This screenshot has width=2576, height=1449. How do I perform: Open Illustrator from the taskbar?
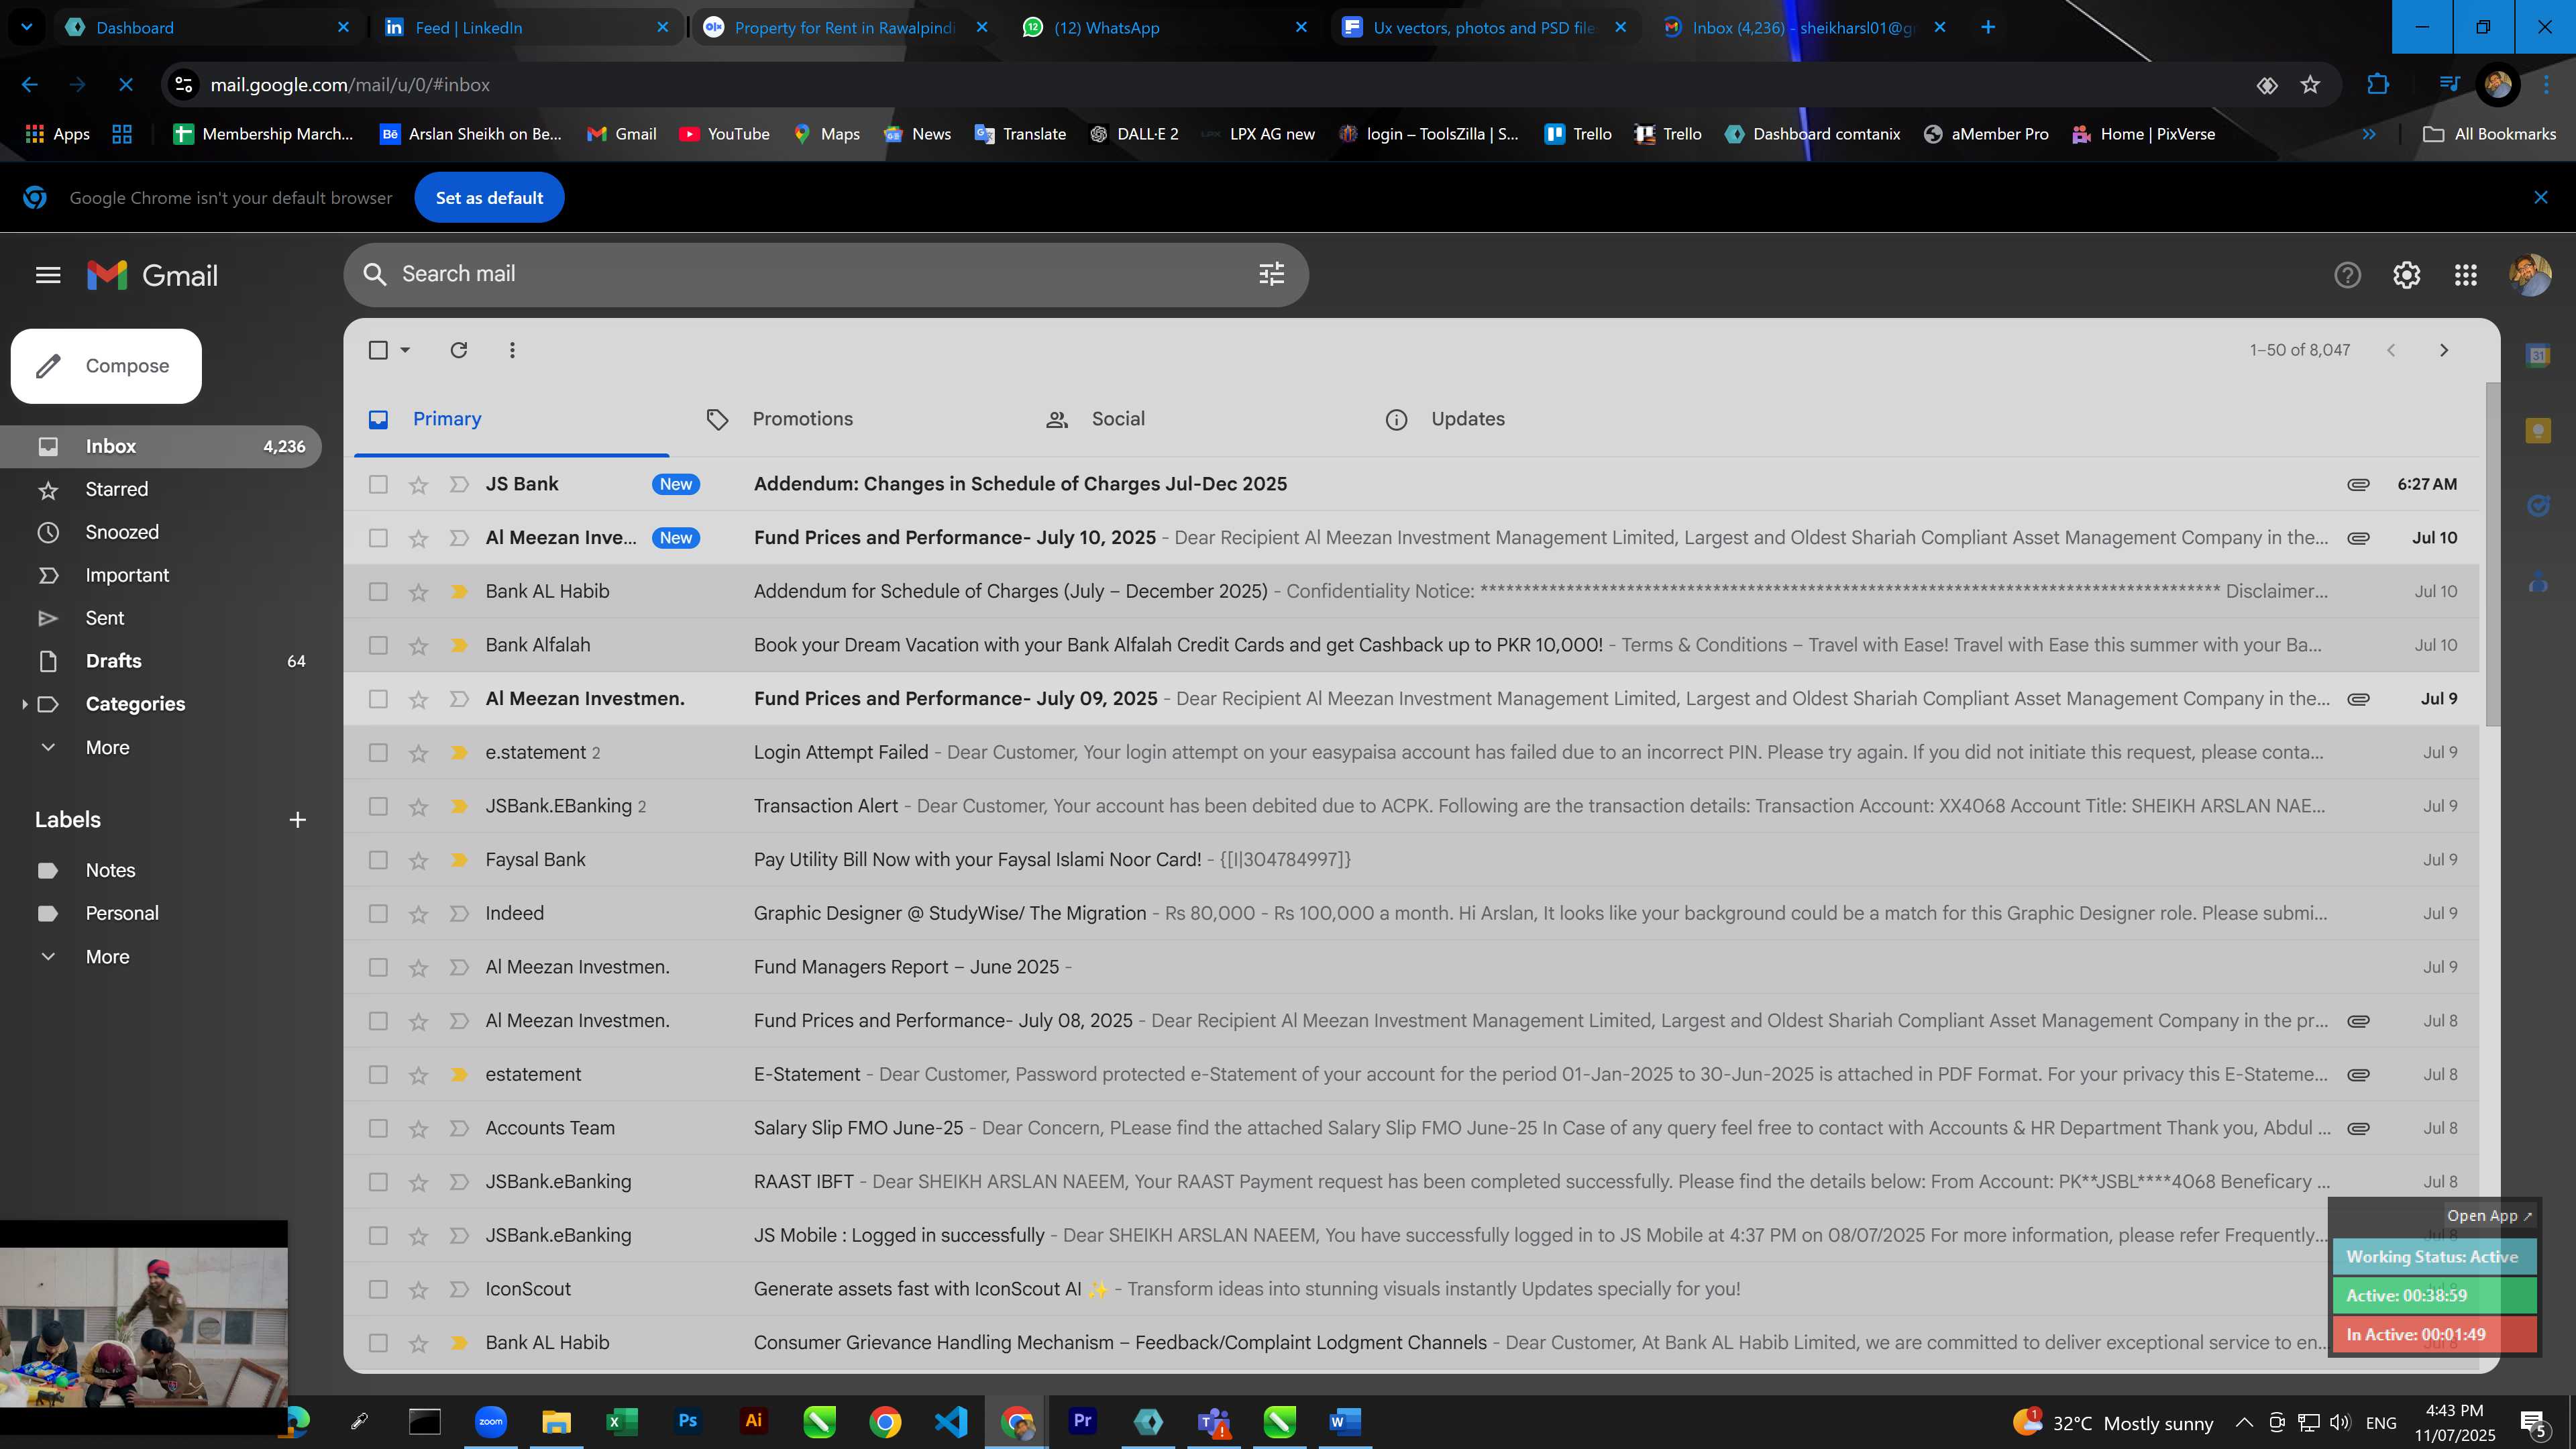point(753,1421)
